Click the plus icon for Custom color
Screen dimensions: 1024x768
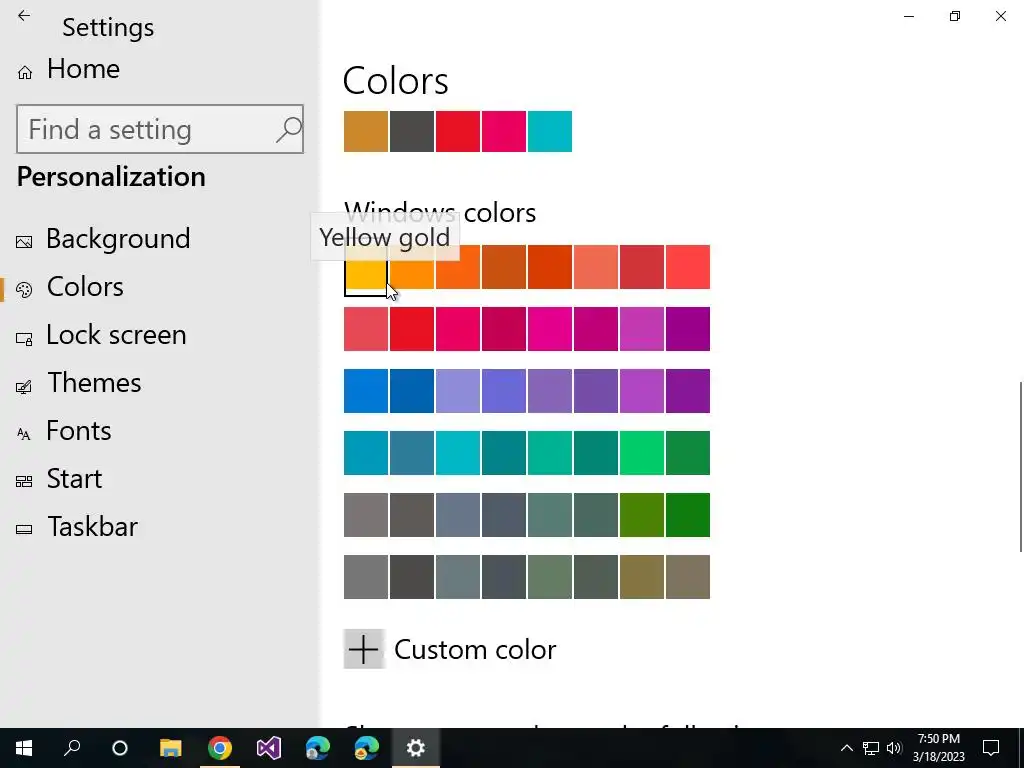[x=364, y=649]
